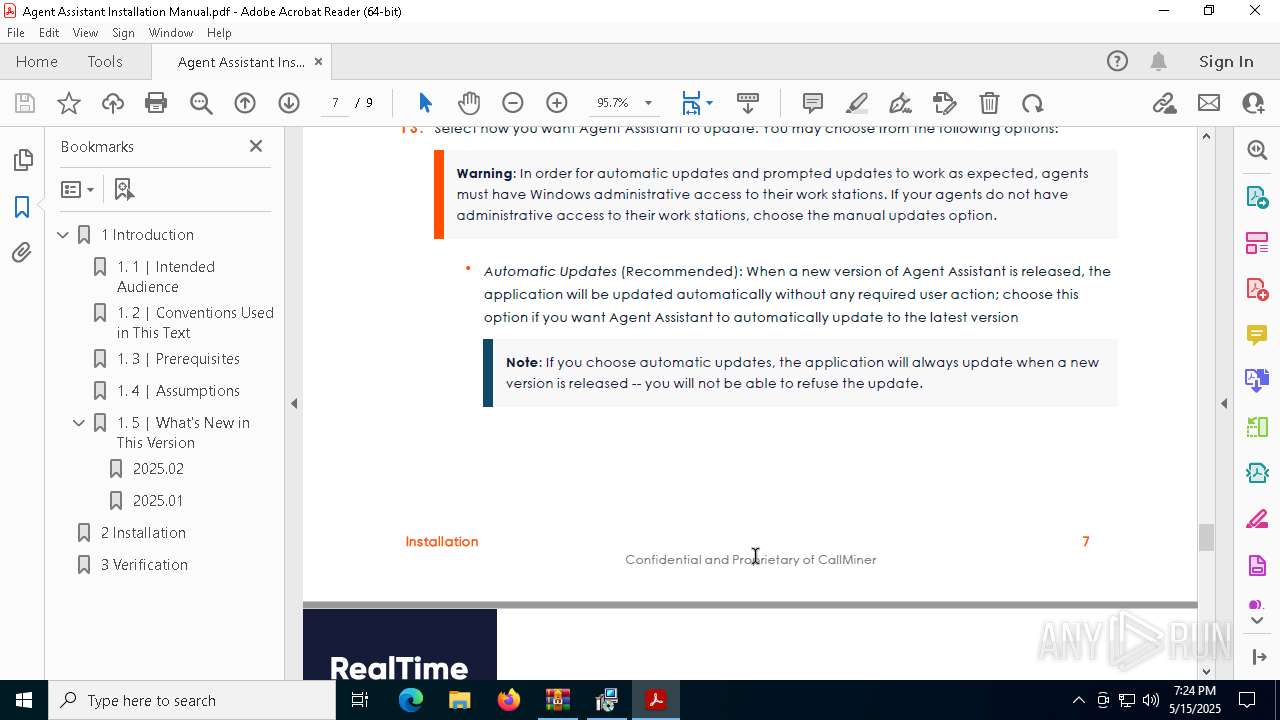Collapse the right tools pane arrow
This screenshot has width=1280, height=720.
(x=1224, y=404)
